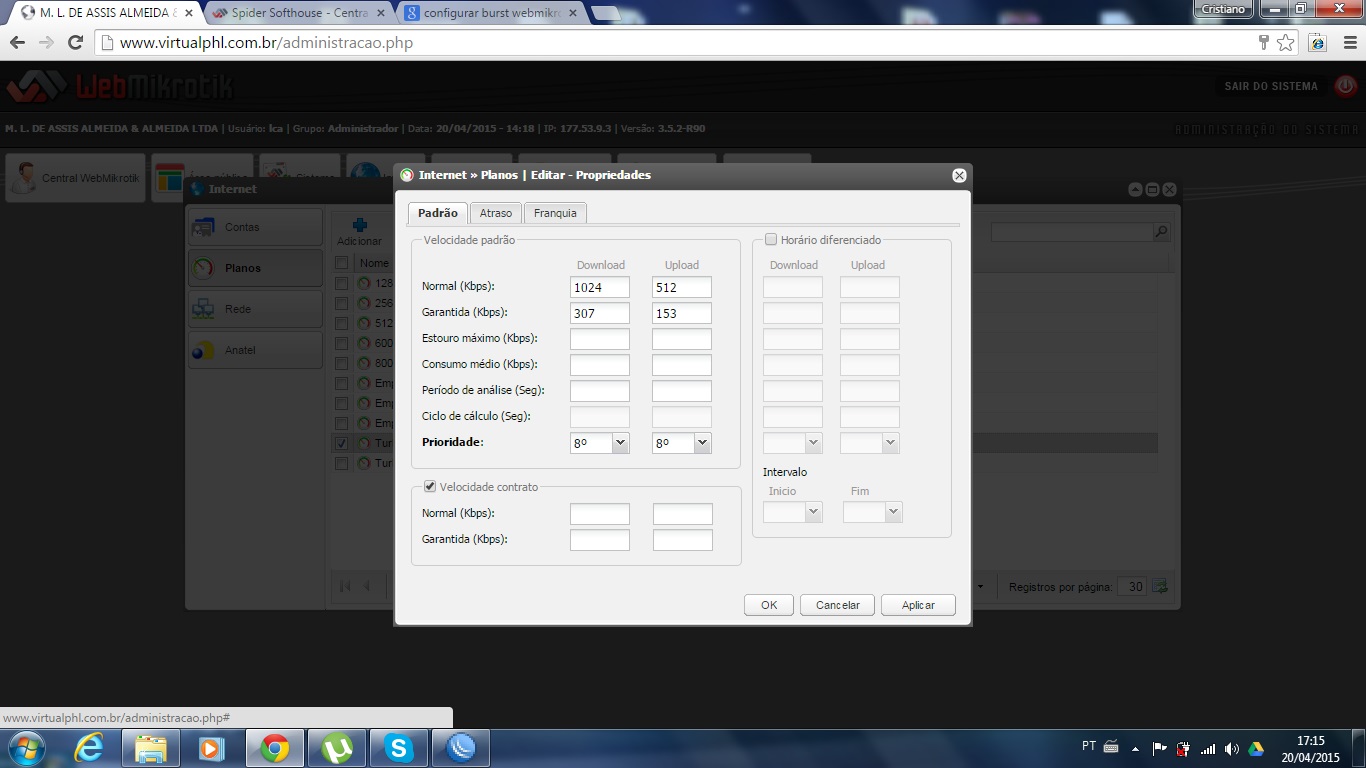Click the blue plus Adicionar icon
Image resolution: width=1366 pixels, height=768 pixels.
point(359,226)
